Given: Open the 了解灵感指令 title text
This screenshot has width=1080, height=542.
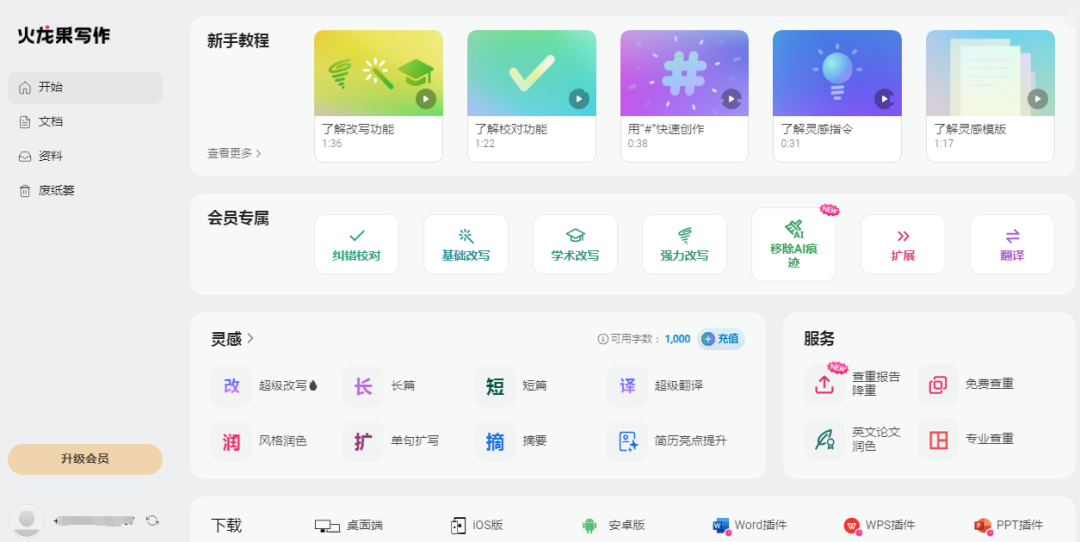Looking at the screenshot, I should coord(817,129).
